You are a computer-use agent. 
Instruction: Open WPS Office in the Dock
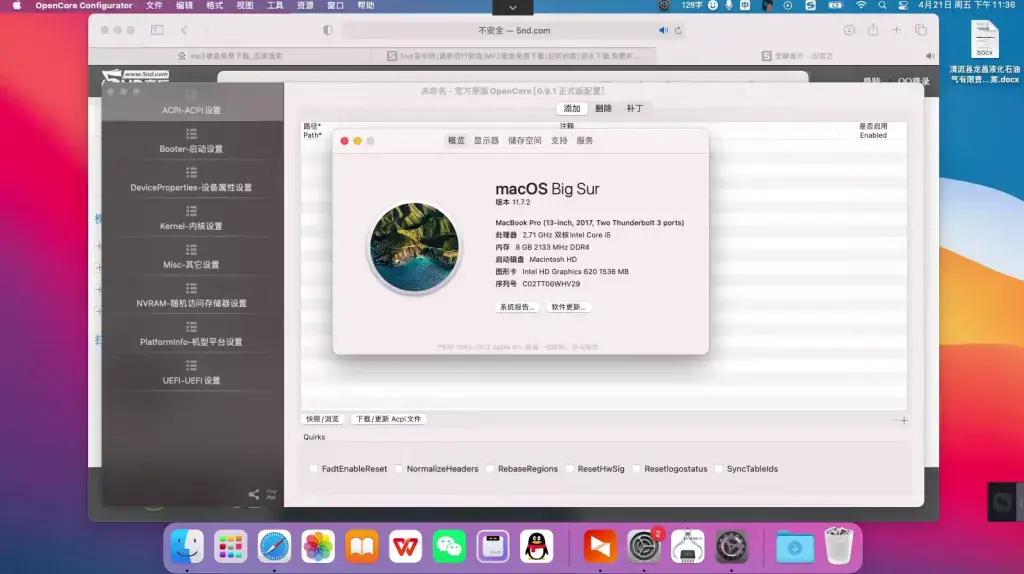tap(405, 546)
